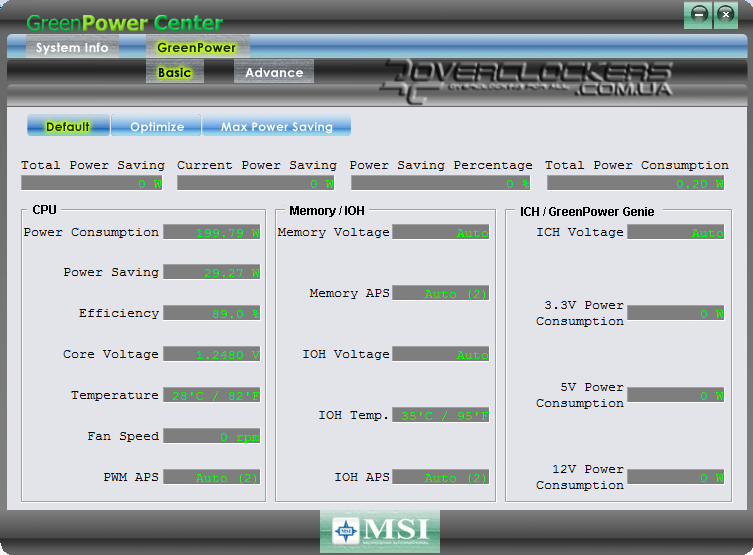The width and height of the screenshot is (753, 555).
Task: Apply the Default power profile
Action: pos(68,126)
